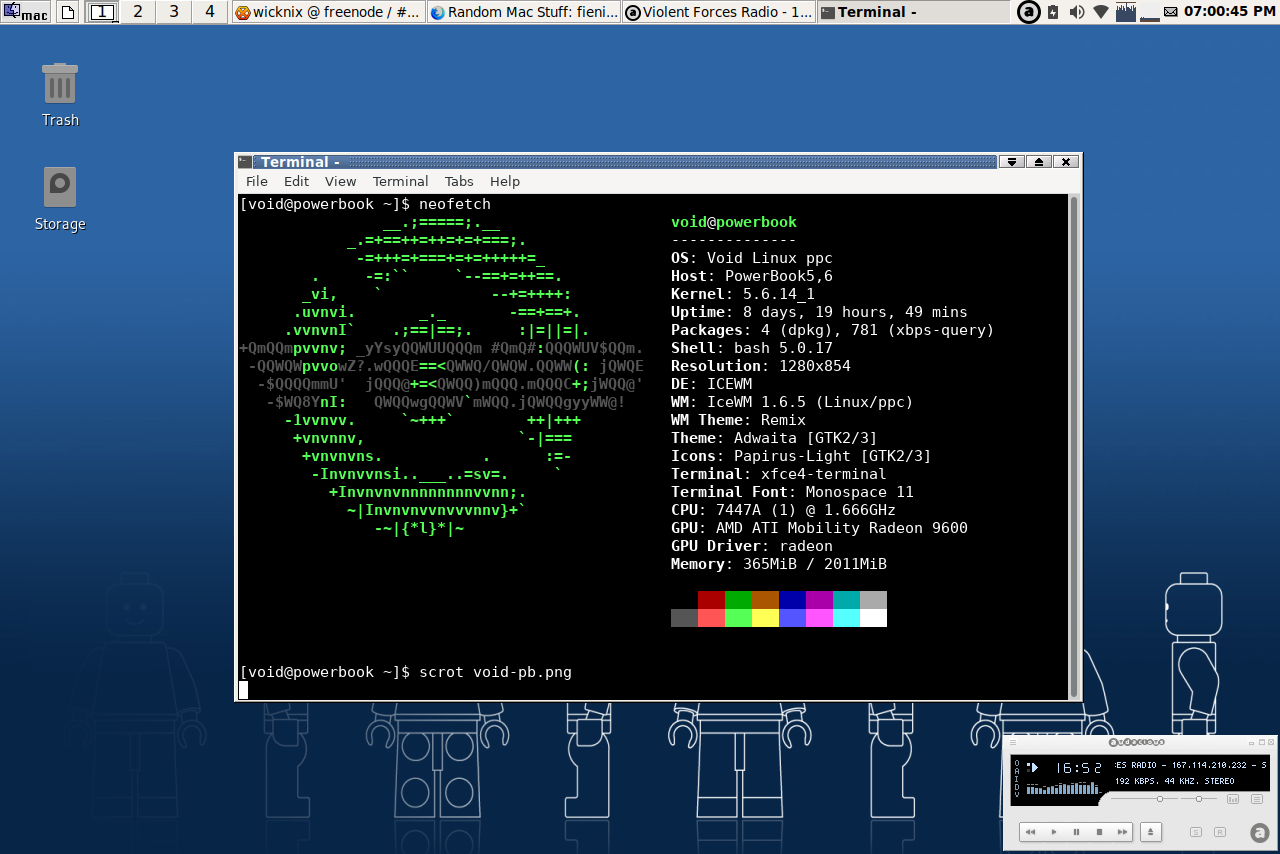Toggle repeat 'R' button in Audacious
Screen dimensions: 1280x854
(1220, 832)
